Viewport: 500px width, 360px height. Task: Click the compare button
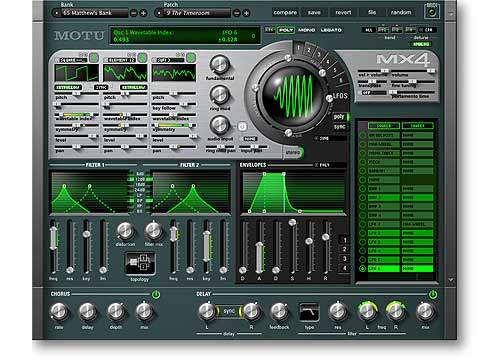click(285, 13)
